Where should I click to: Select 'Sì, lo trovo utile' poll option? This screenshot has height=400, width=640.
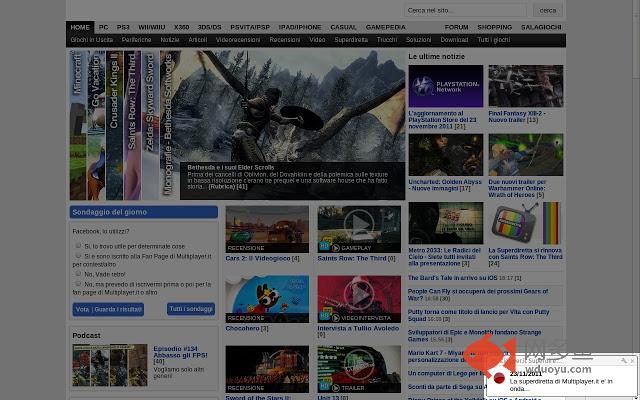[78, 246]
